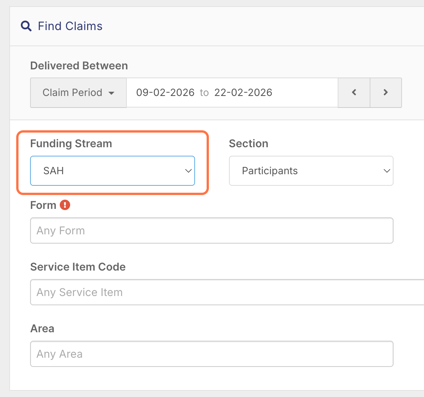
Task: Go to next claim period arrow
Action: click(x=386, y=92)
